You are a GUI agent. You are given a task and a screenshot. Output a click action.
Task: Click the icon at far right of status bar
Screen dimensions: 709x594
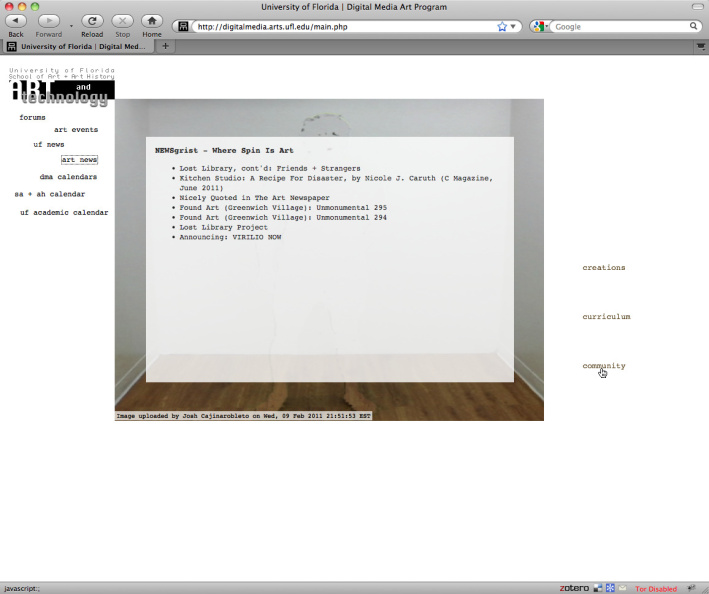pos(691,588)
